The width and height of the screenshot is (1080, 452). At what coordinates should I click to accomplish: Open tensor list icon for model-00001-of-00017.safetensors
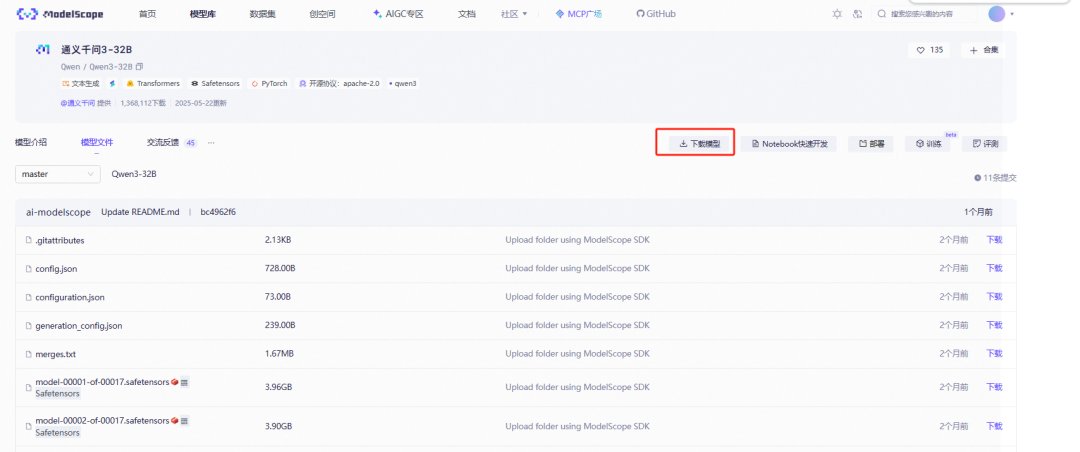[185, 382]
